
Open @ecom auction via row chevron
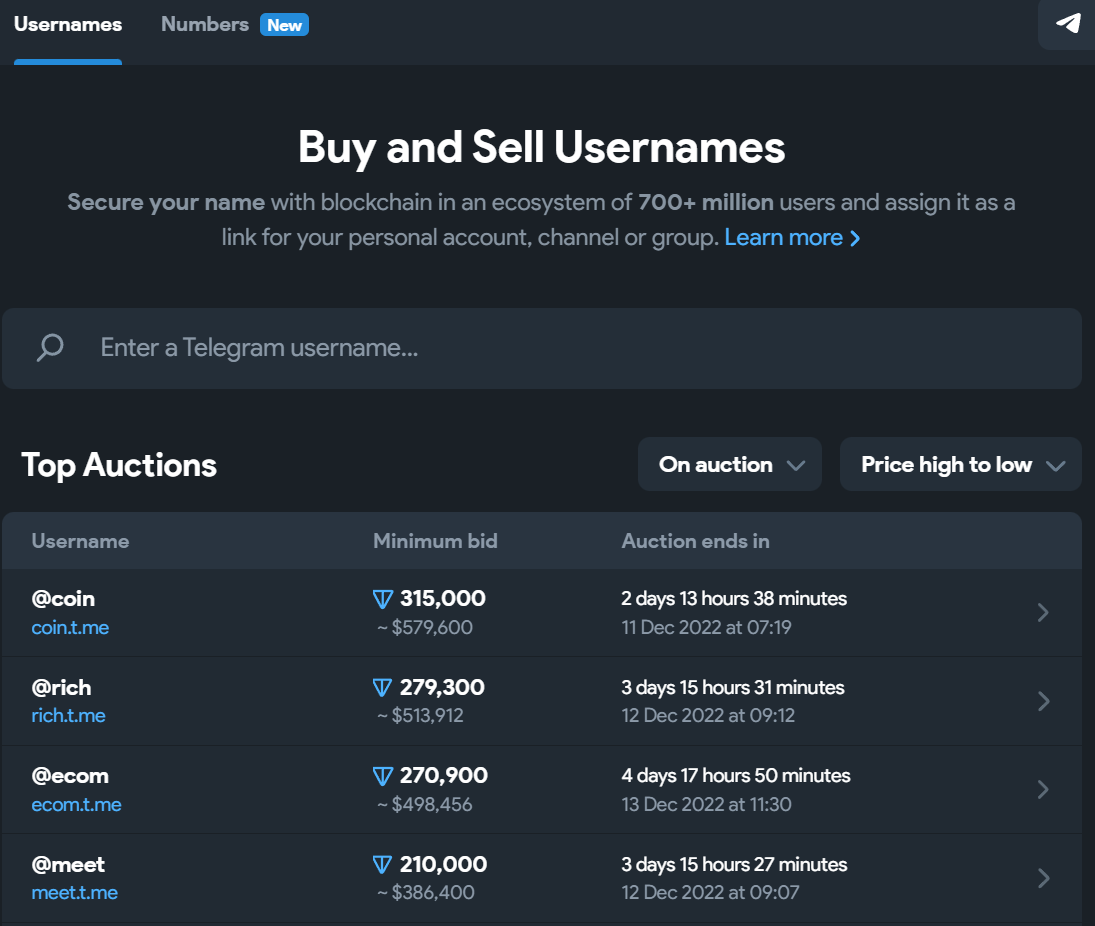point(1043,789)
